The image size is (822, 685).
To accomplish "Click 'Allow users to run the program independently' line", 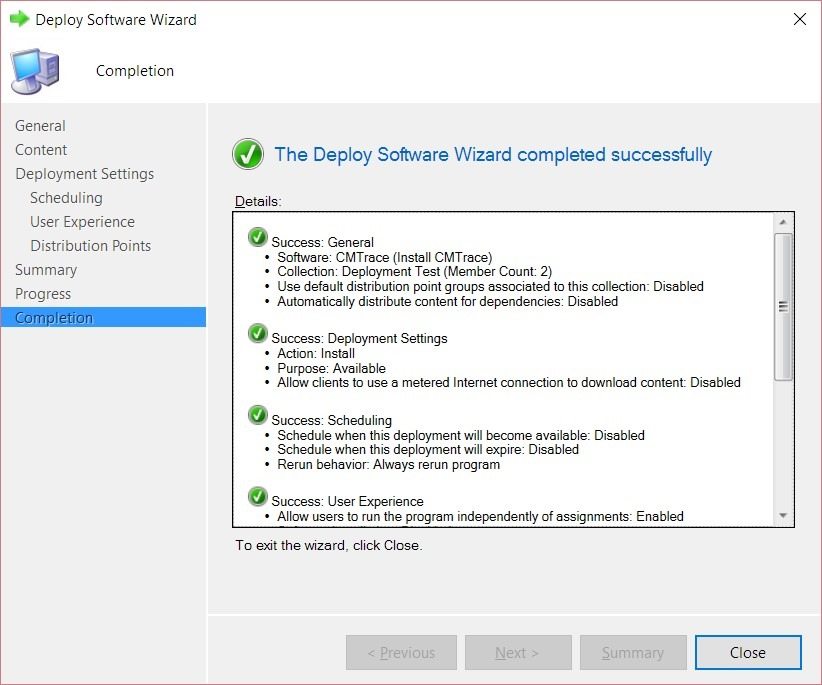I will [x=480, y=516].
